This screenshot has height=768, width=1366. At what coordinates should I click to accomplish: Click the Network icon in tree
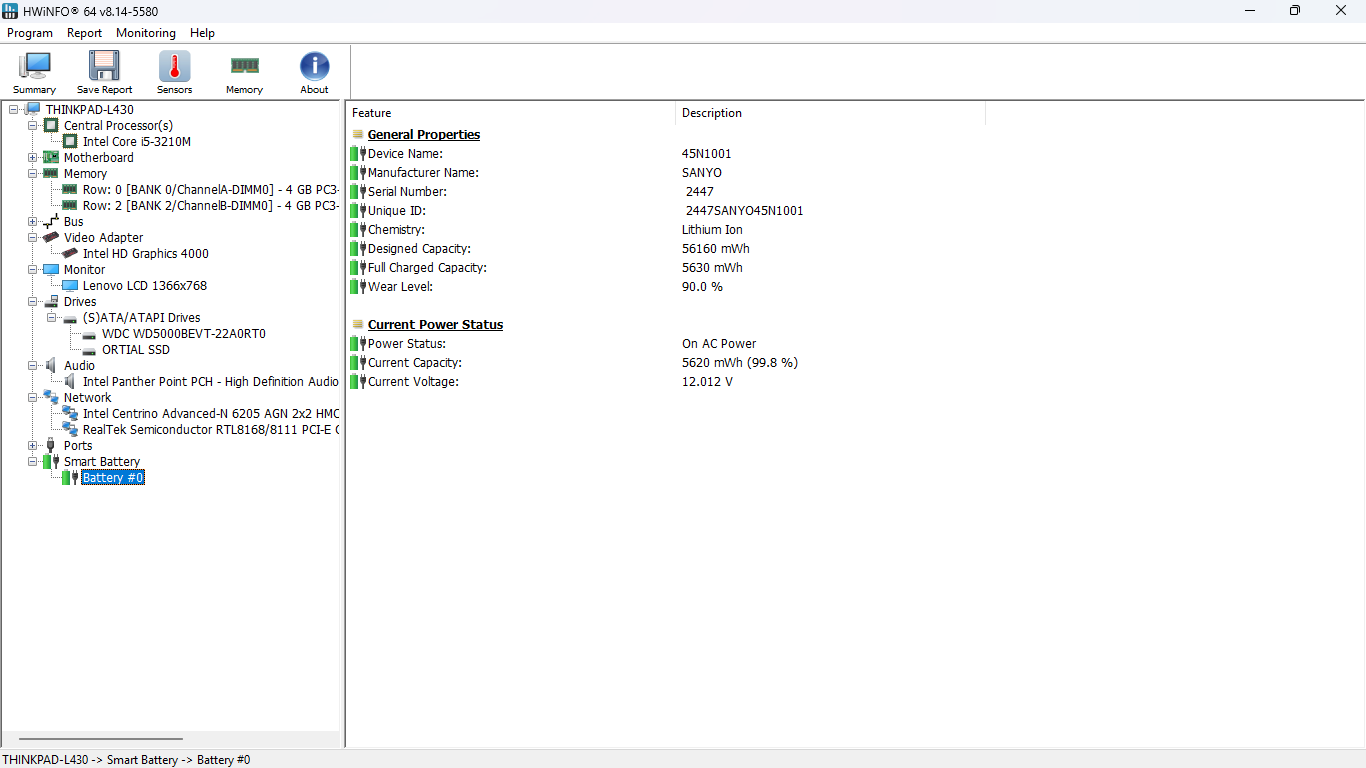tap(51, 397)
